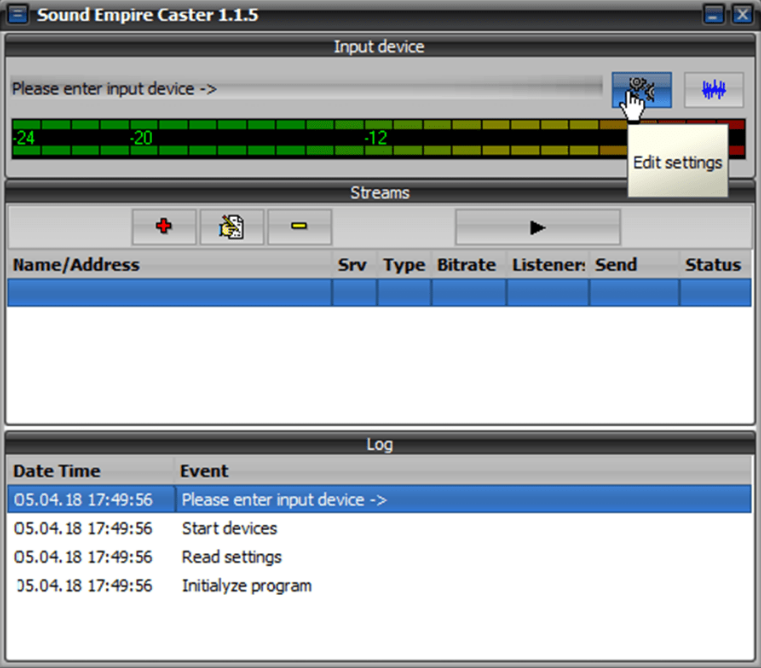The image size is (761, 668).
Task: Start streaming with the play button
Action: [538, 227]
